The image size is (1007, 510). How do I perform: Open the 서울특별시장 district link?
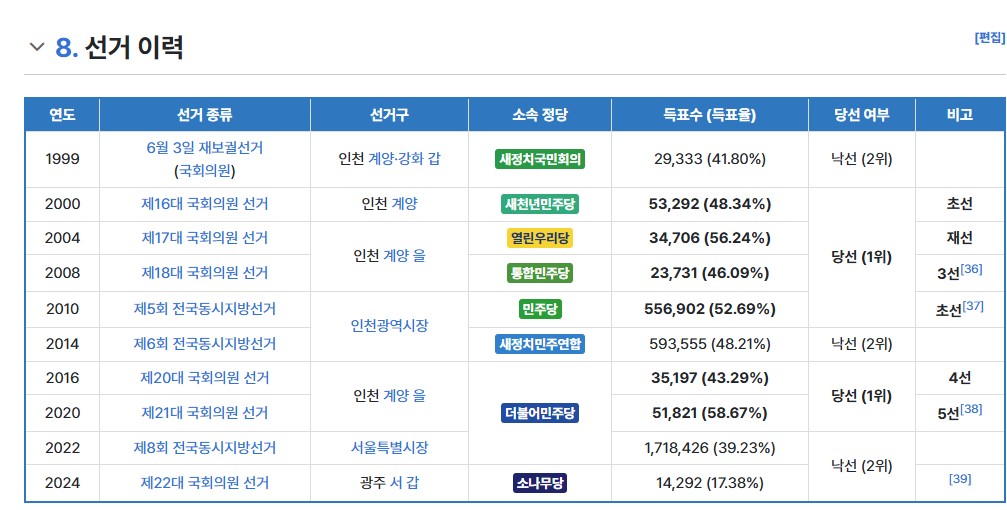click(x=389, y=448)
